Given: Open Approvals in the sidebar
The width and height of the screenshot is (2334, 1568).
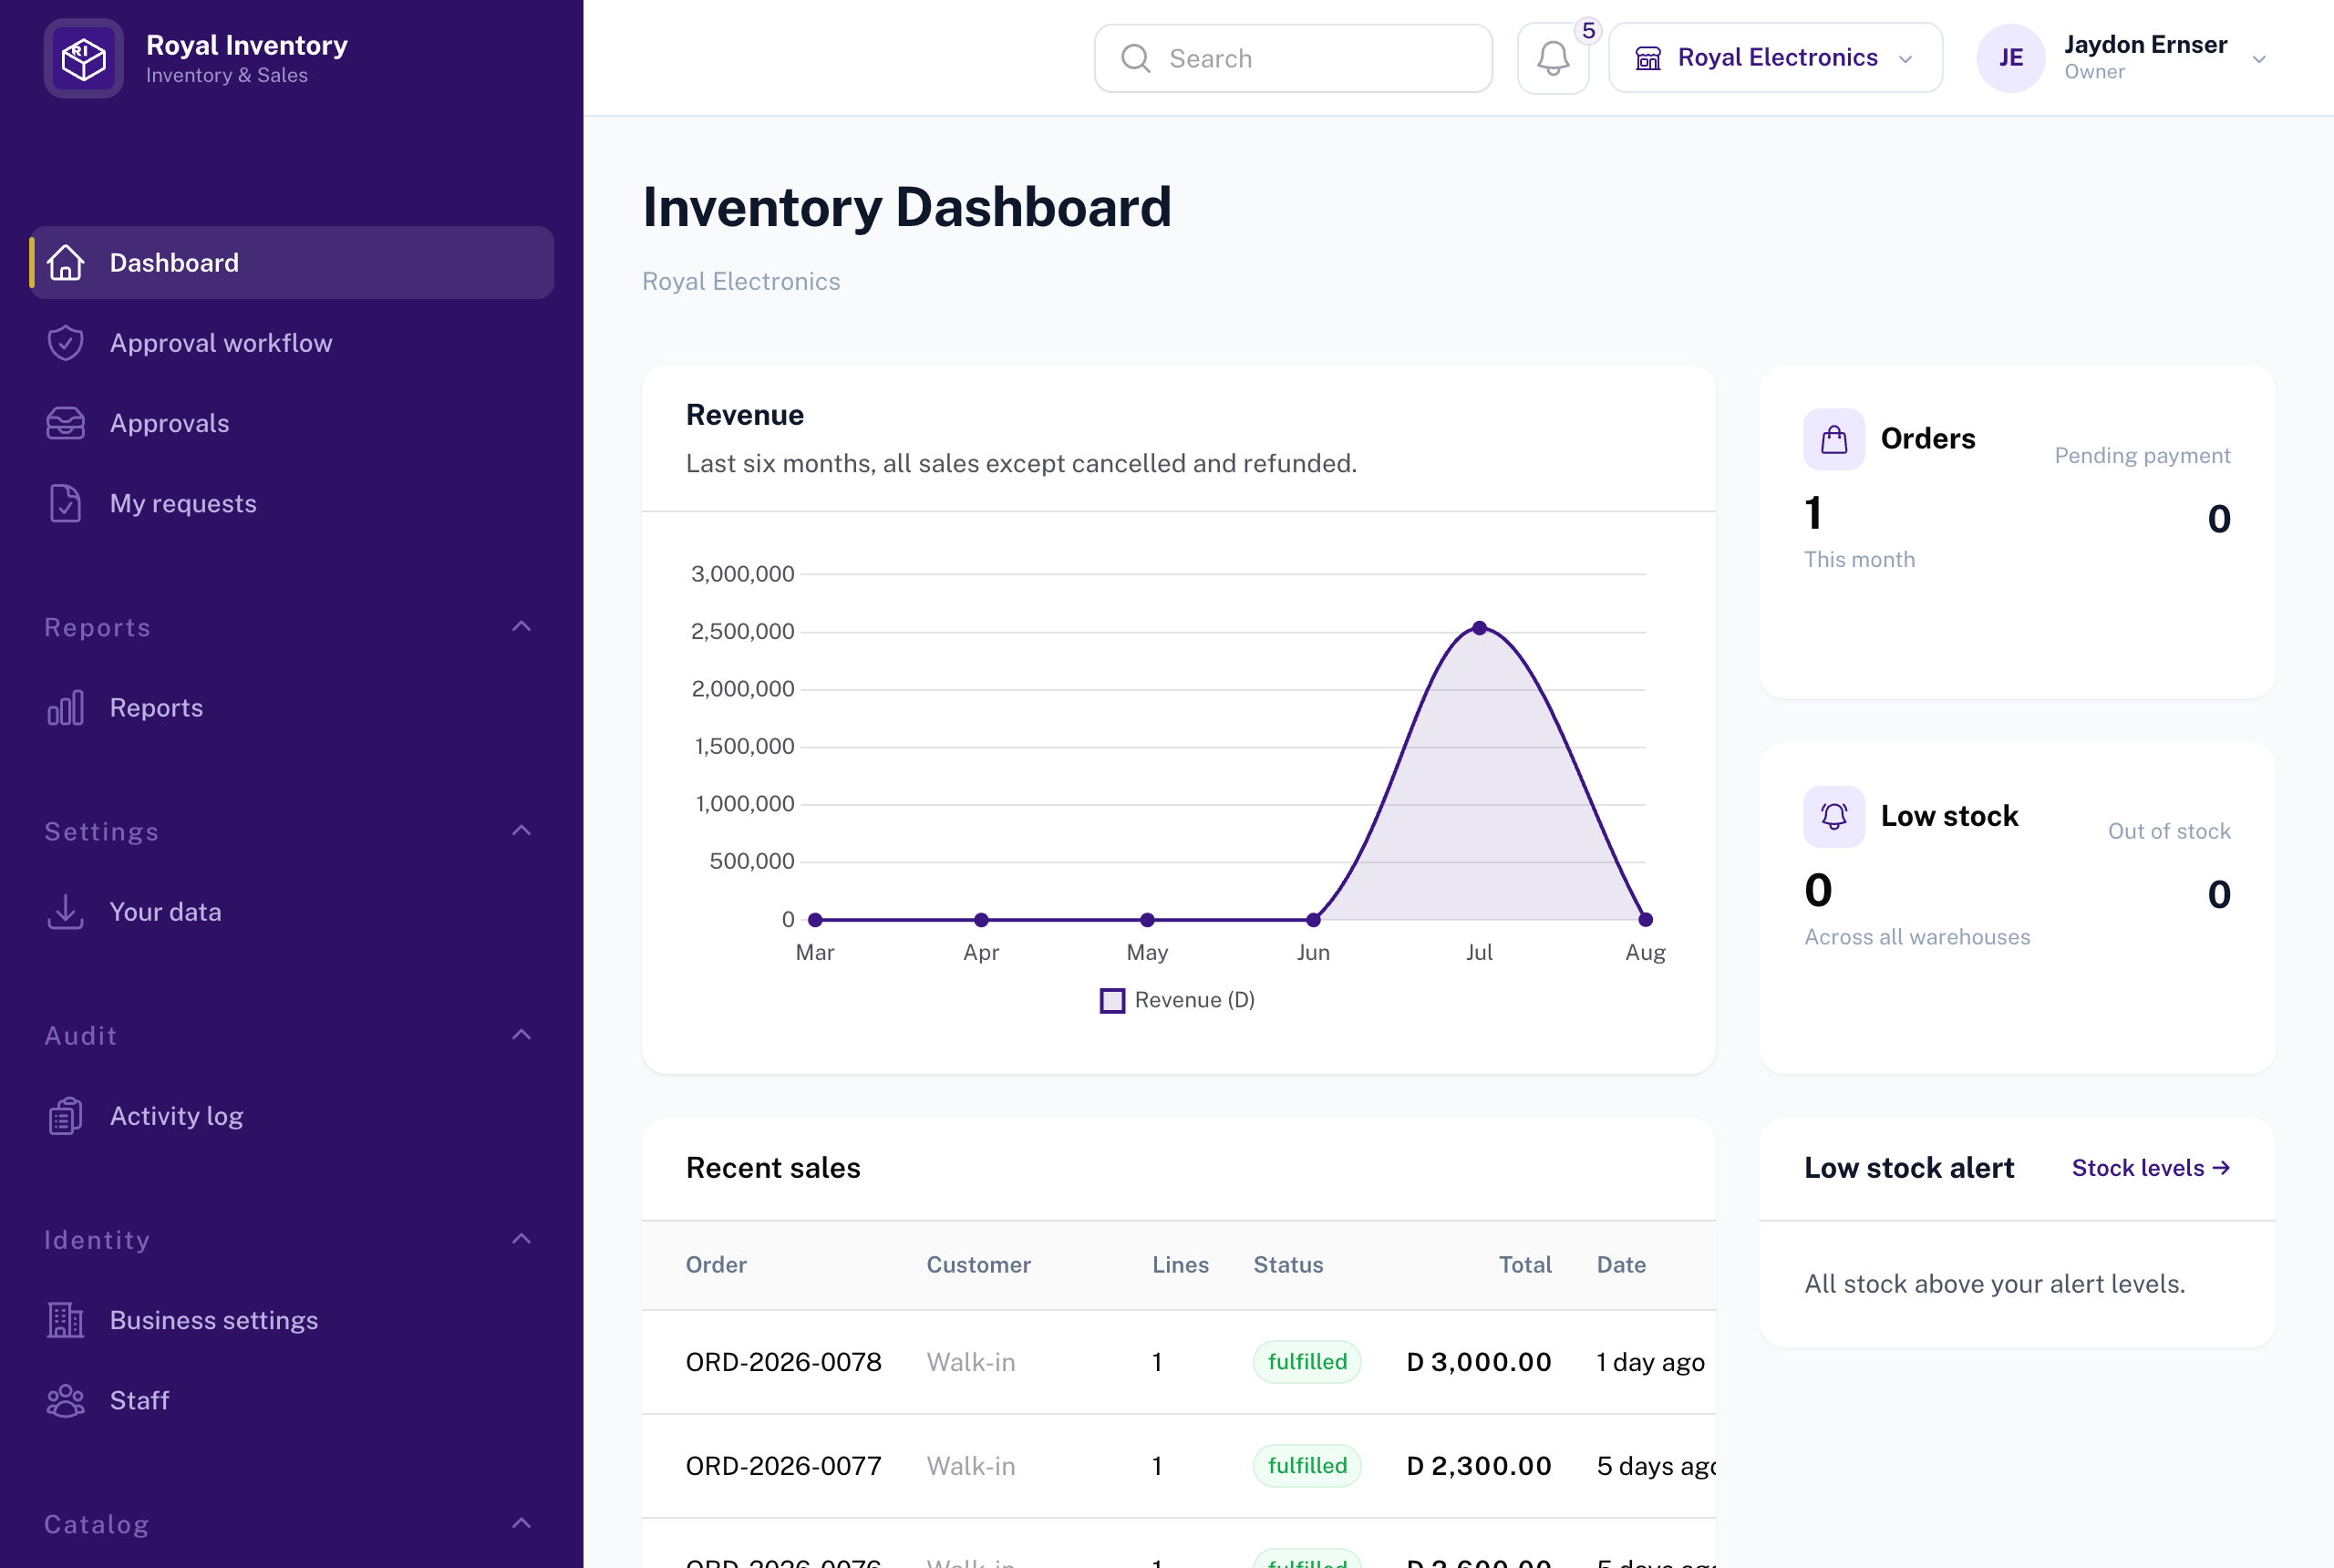Looking at the screenshot, I should coord(291,423).
